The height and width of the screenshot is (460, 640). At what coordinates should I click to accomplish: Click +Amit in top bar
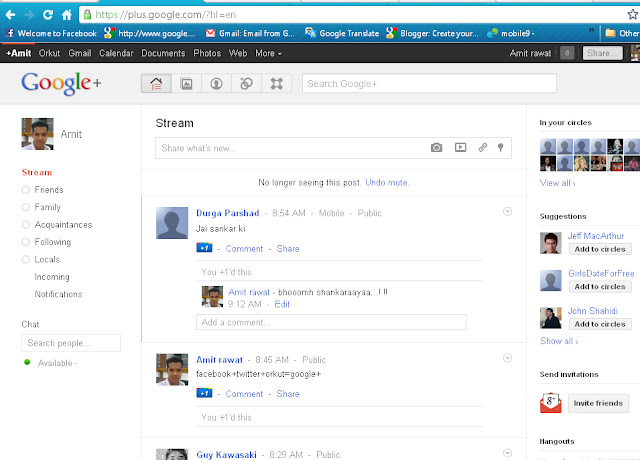coord(18,53)
